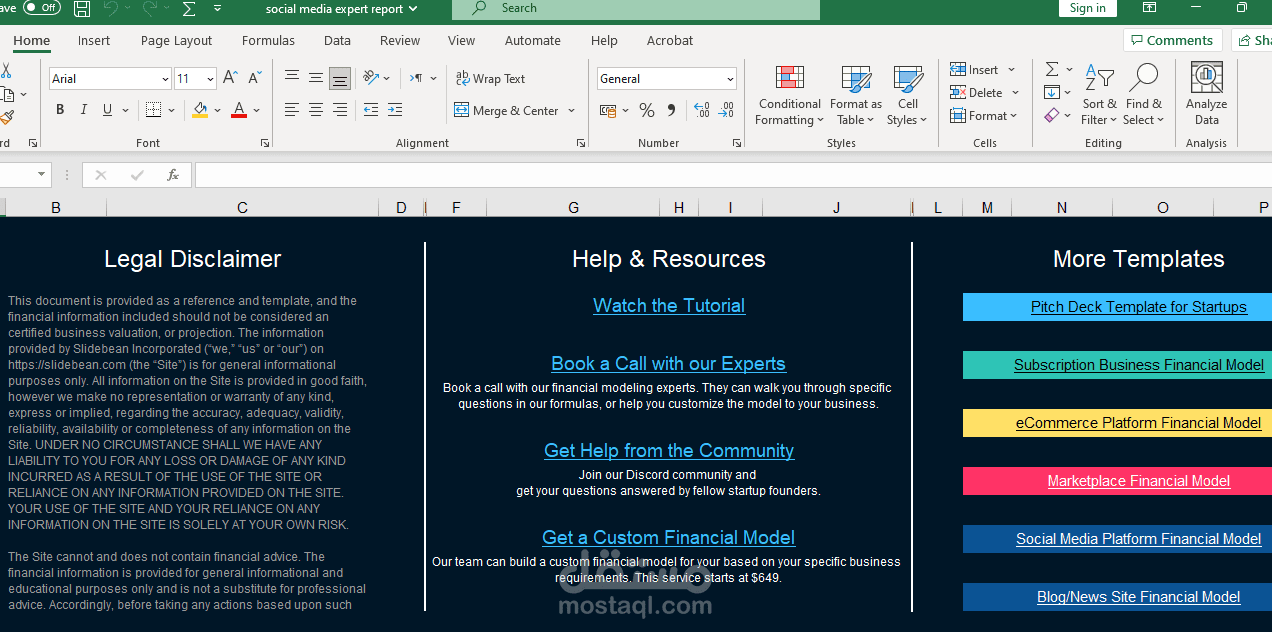The width and height of the screenshot is (1272, 632).
Task: Select the Automate tab
Action: coord(533,41)
